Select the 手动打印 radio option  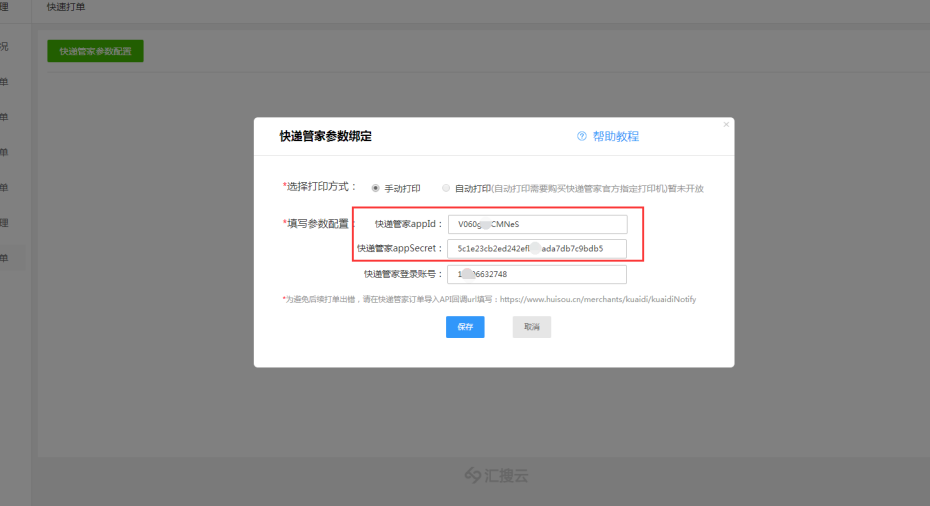coord(376,188)
